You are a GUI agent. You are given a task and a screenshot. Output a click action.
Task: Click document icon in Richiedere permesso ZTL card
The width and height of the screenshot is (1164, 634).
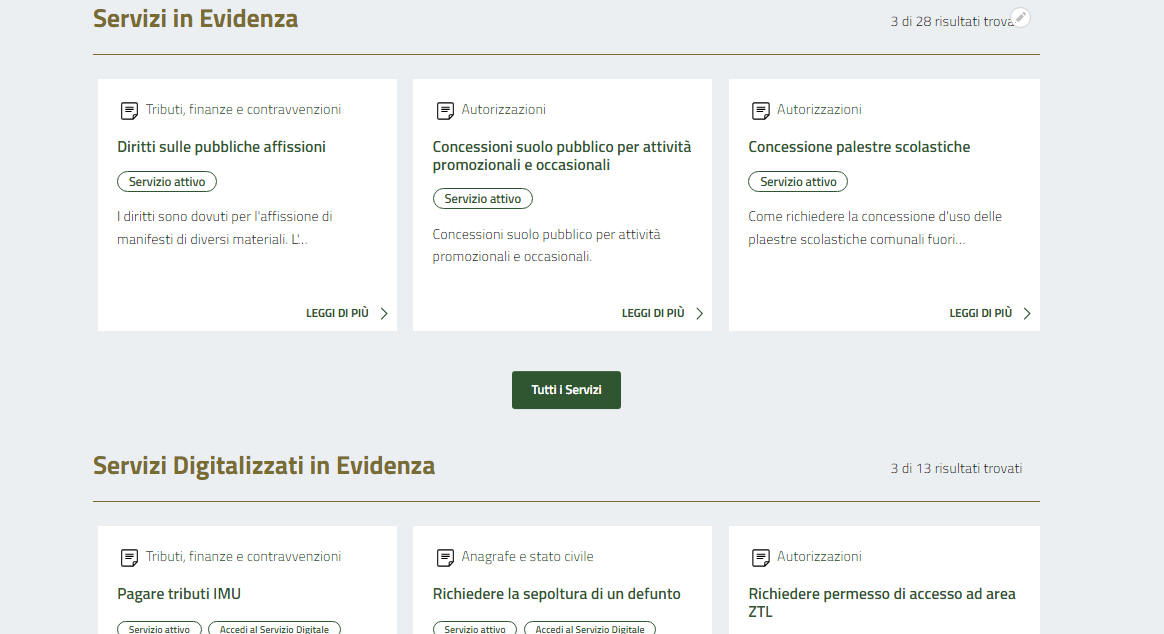pos(761,557)
